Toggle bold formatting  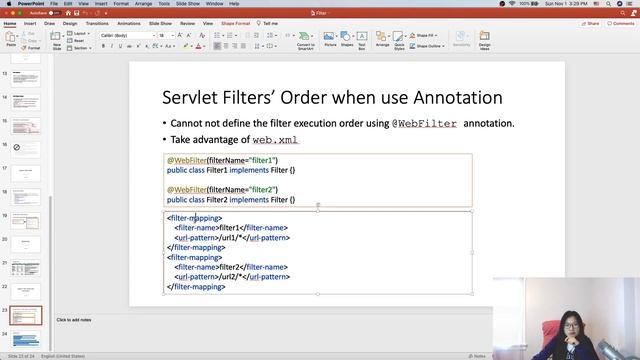103,46
